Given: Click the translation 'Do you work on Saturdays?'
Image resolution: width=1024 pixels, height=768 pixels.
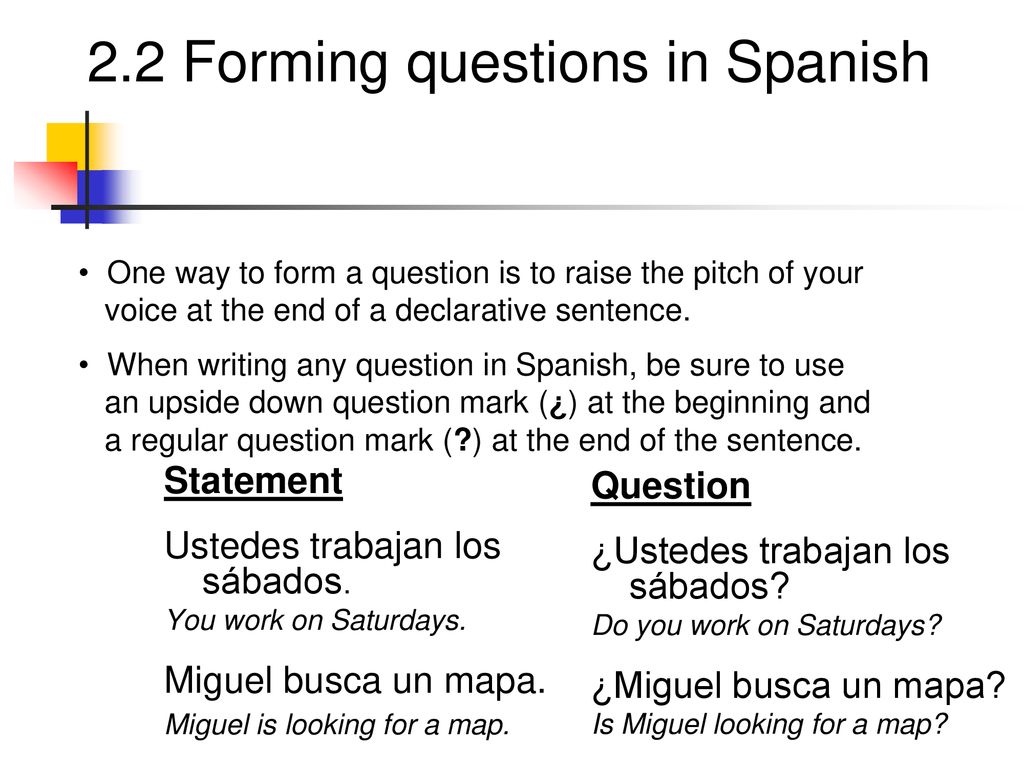Looking at the screenshot, I should pyautogui.click(x=767, y=626).
